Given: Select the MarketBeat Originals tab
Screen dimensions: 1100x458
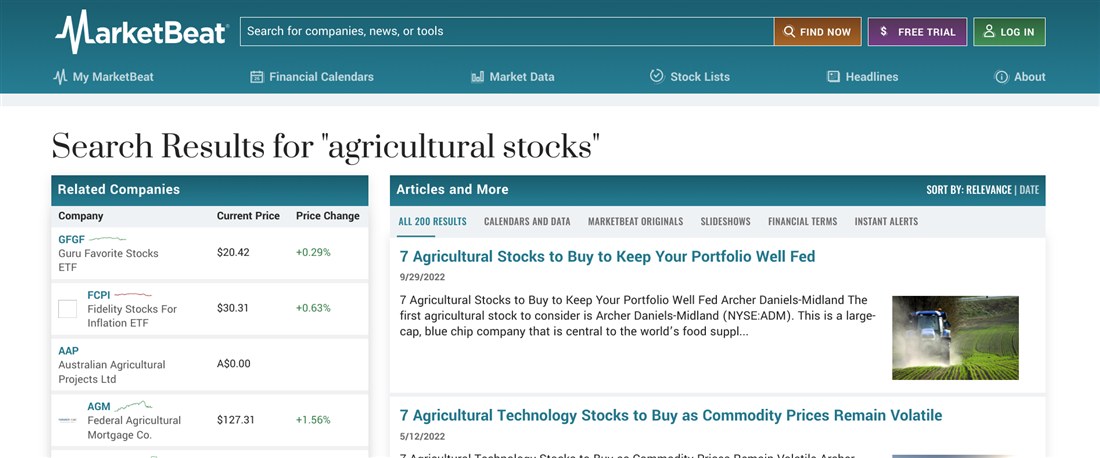Looking at the screenshot, I should pos(635,221).
